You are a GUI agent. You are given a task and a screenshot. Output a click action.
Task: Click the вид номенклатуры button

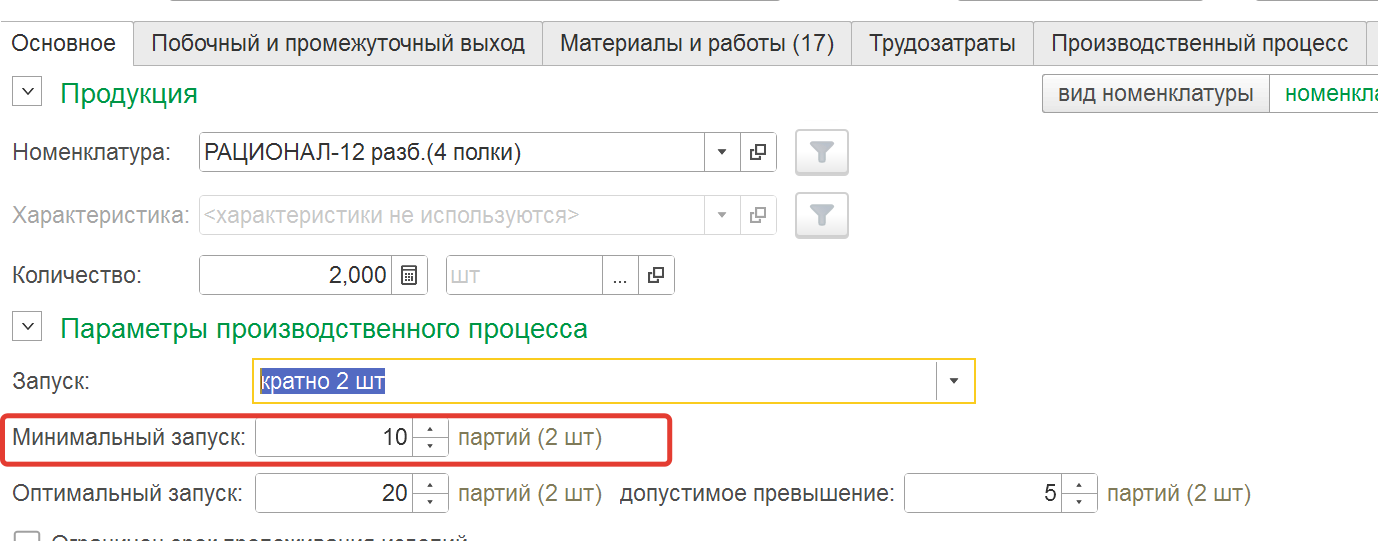(x=1155, y=94)
